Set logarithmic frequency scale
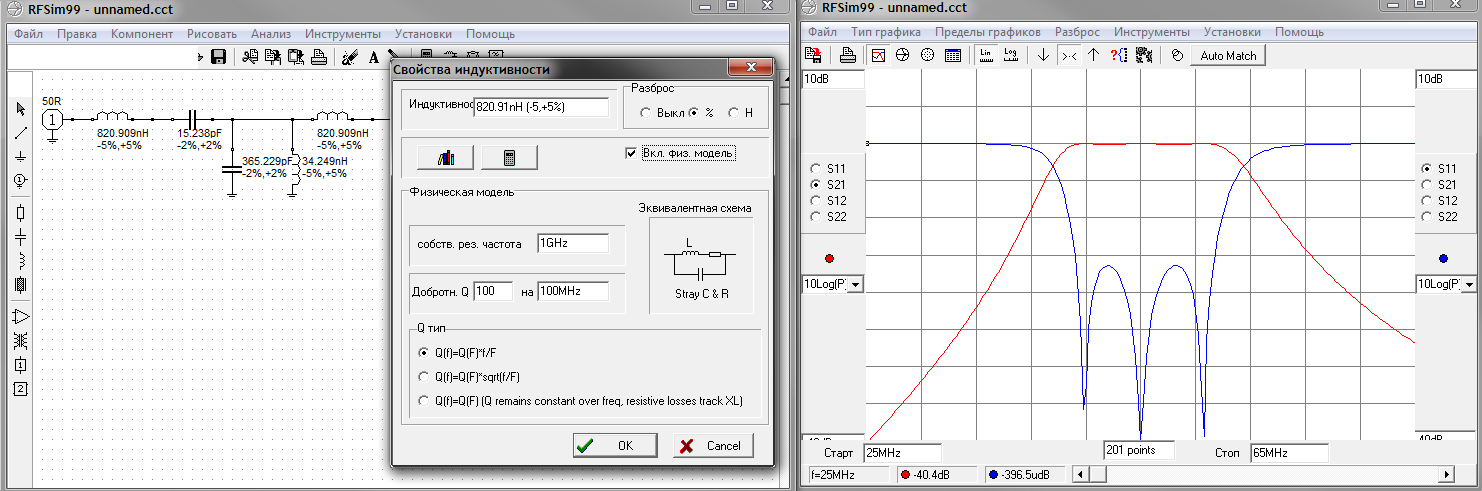 [x=1010, y=55]
